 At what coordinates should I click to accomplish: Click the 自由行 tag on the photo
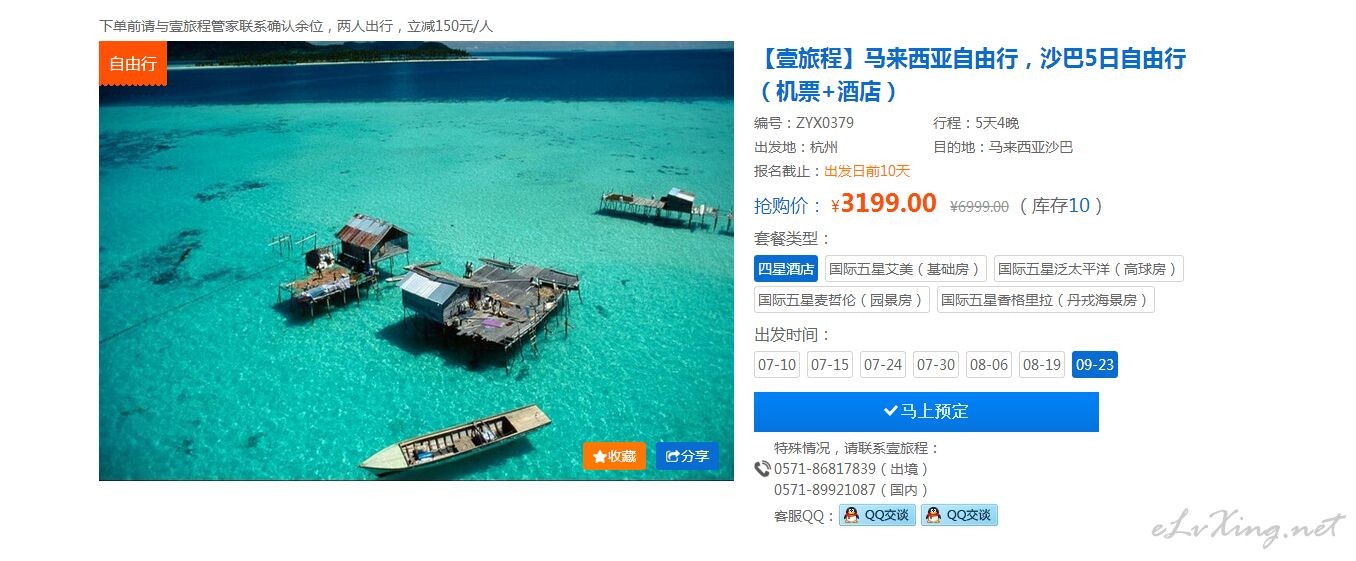click(x=133, y=64)
